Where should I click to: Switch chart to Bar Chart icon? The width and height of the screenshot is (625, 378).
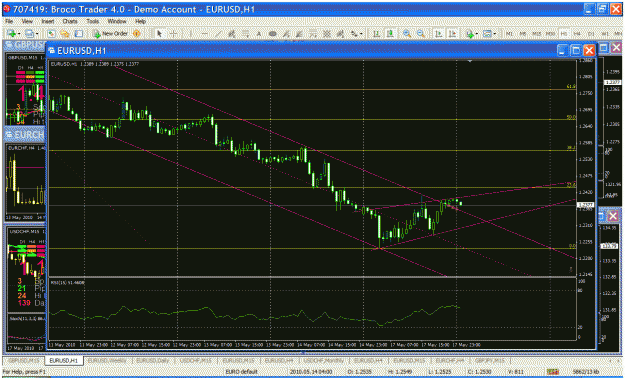376,34
